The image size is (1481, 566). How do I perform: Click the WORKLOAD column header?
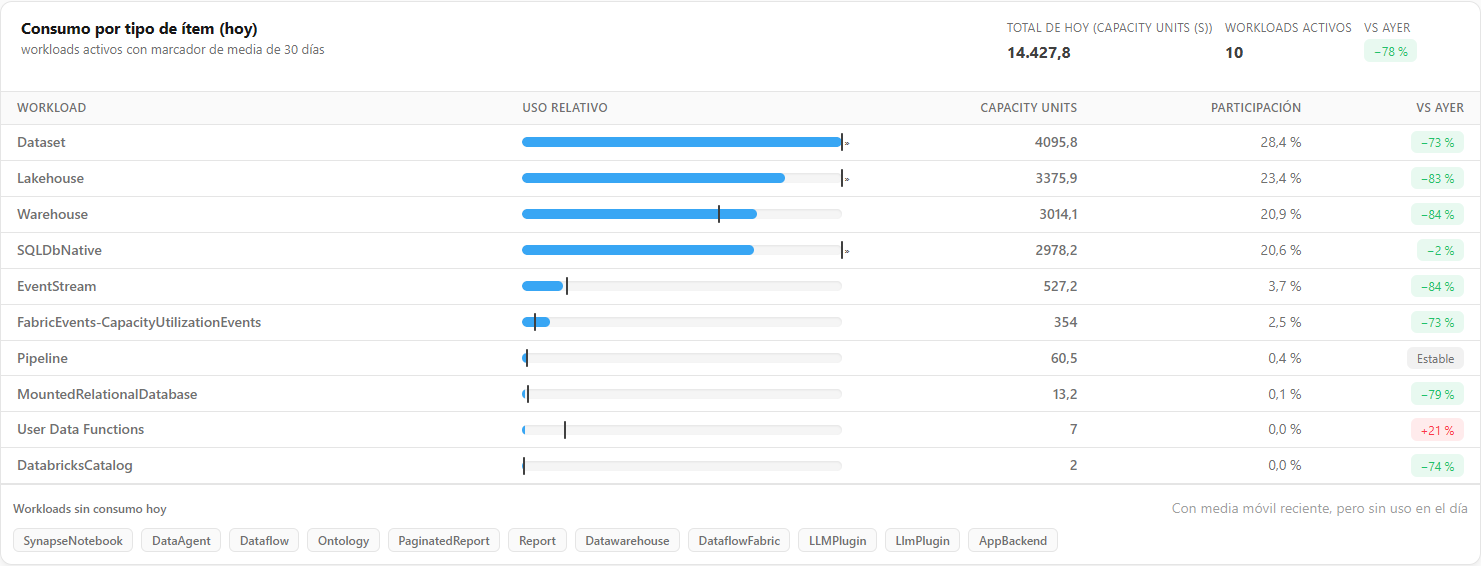point(51,107)
